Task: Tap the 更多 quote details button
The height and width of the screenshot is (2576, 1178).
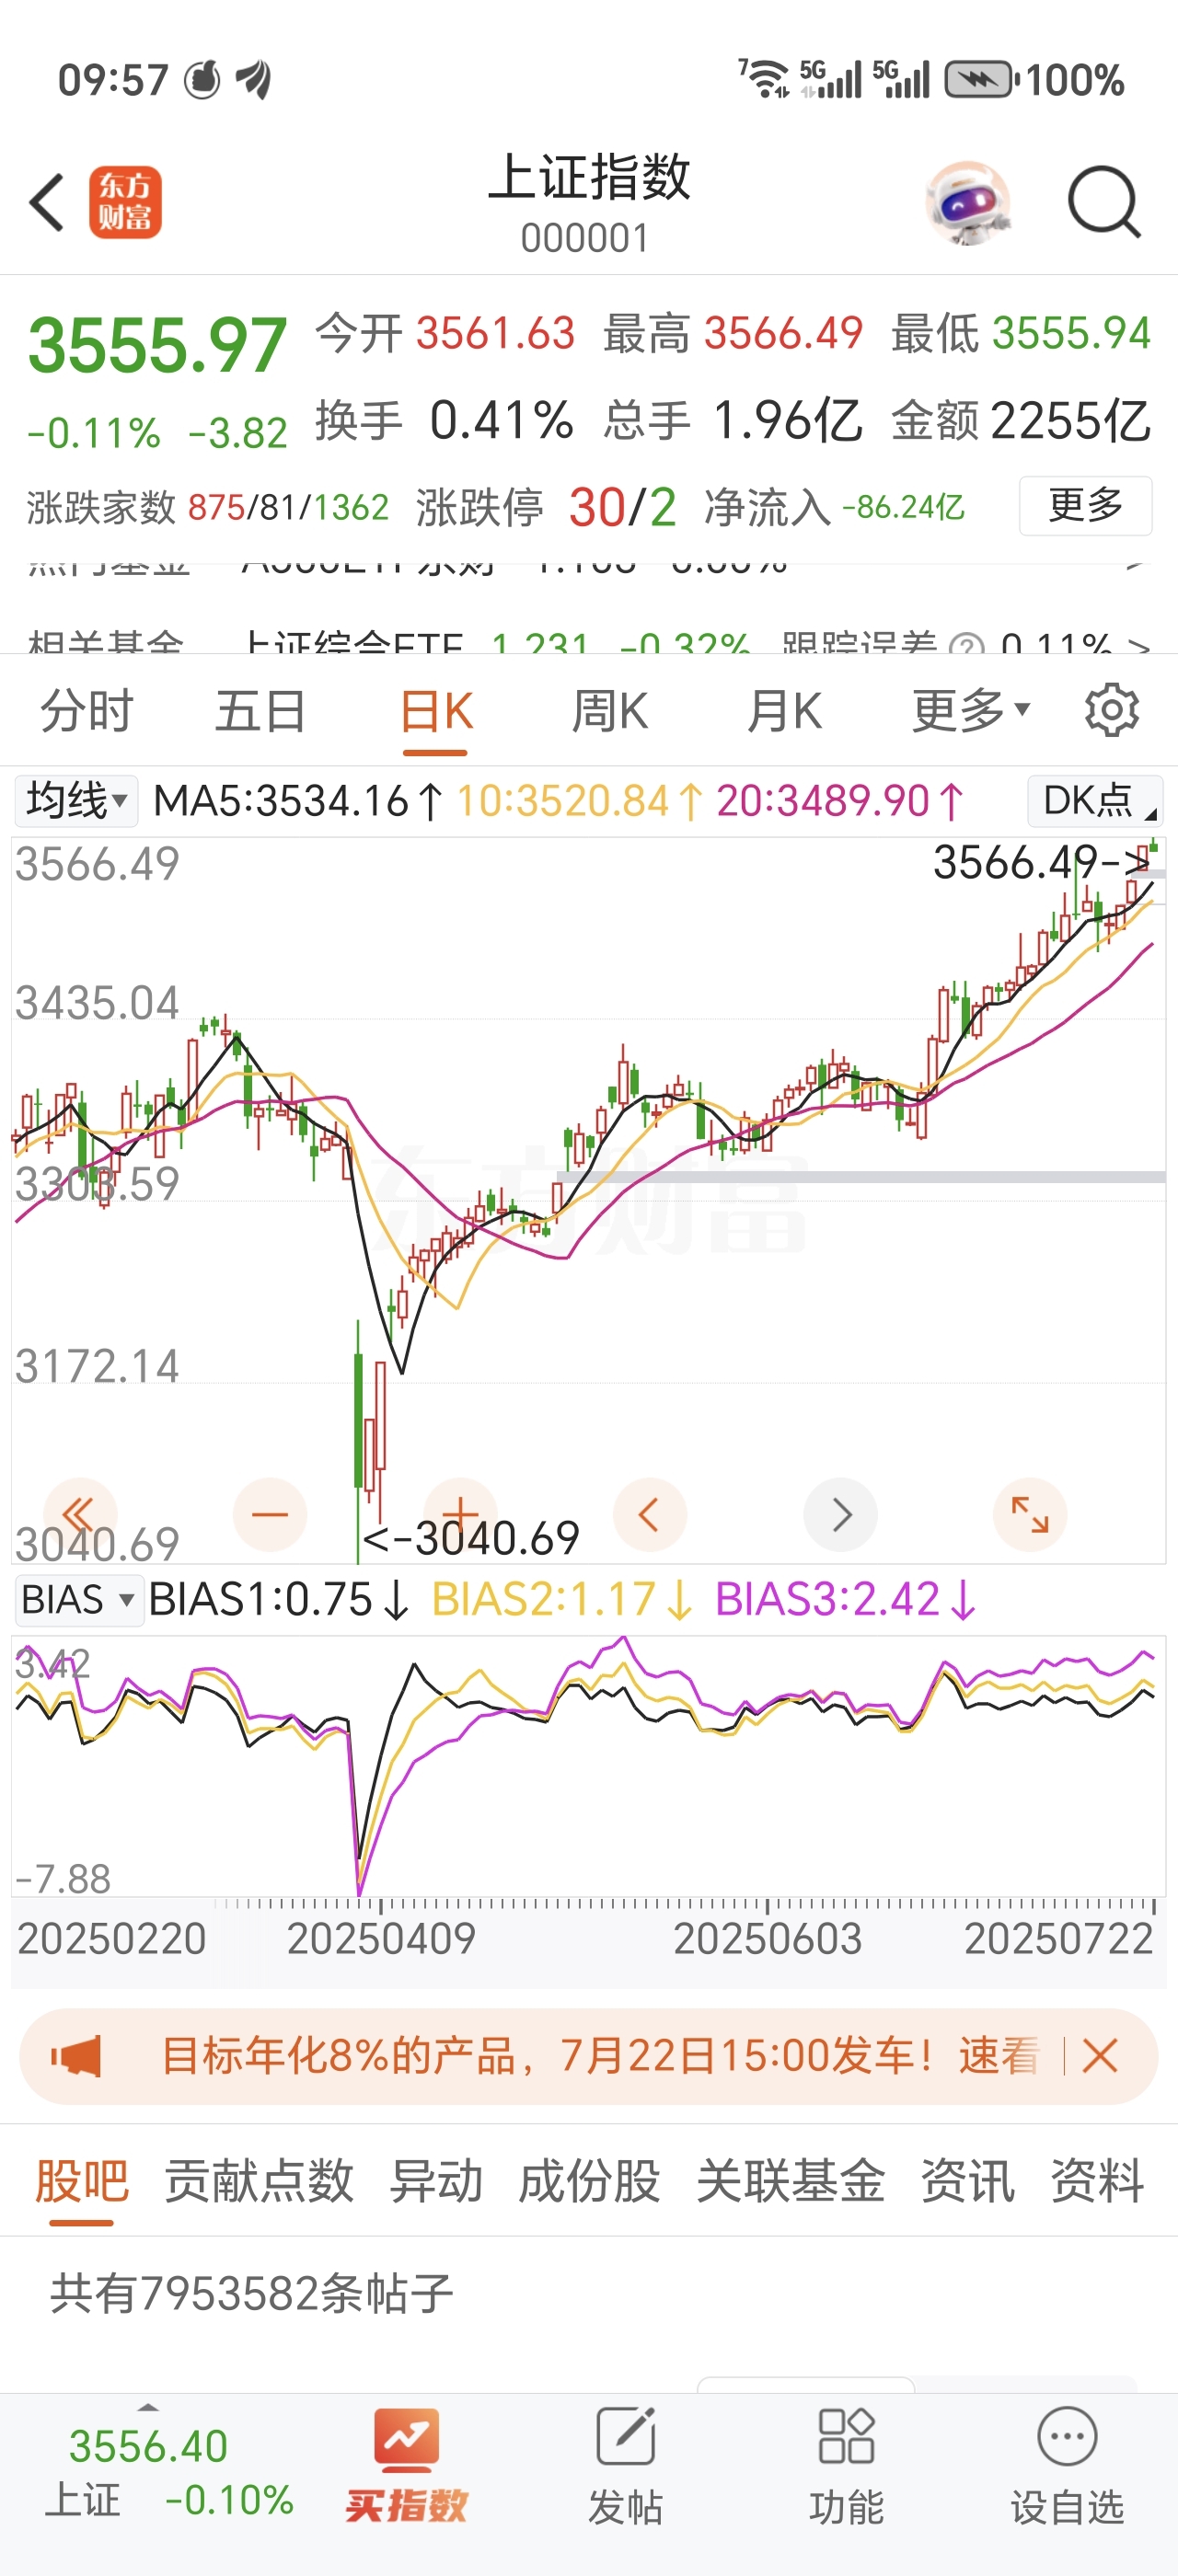Action: click(1086, 505)
